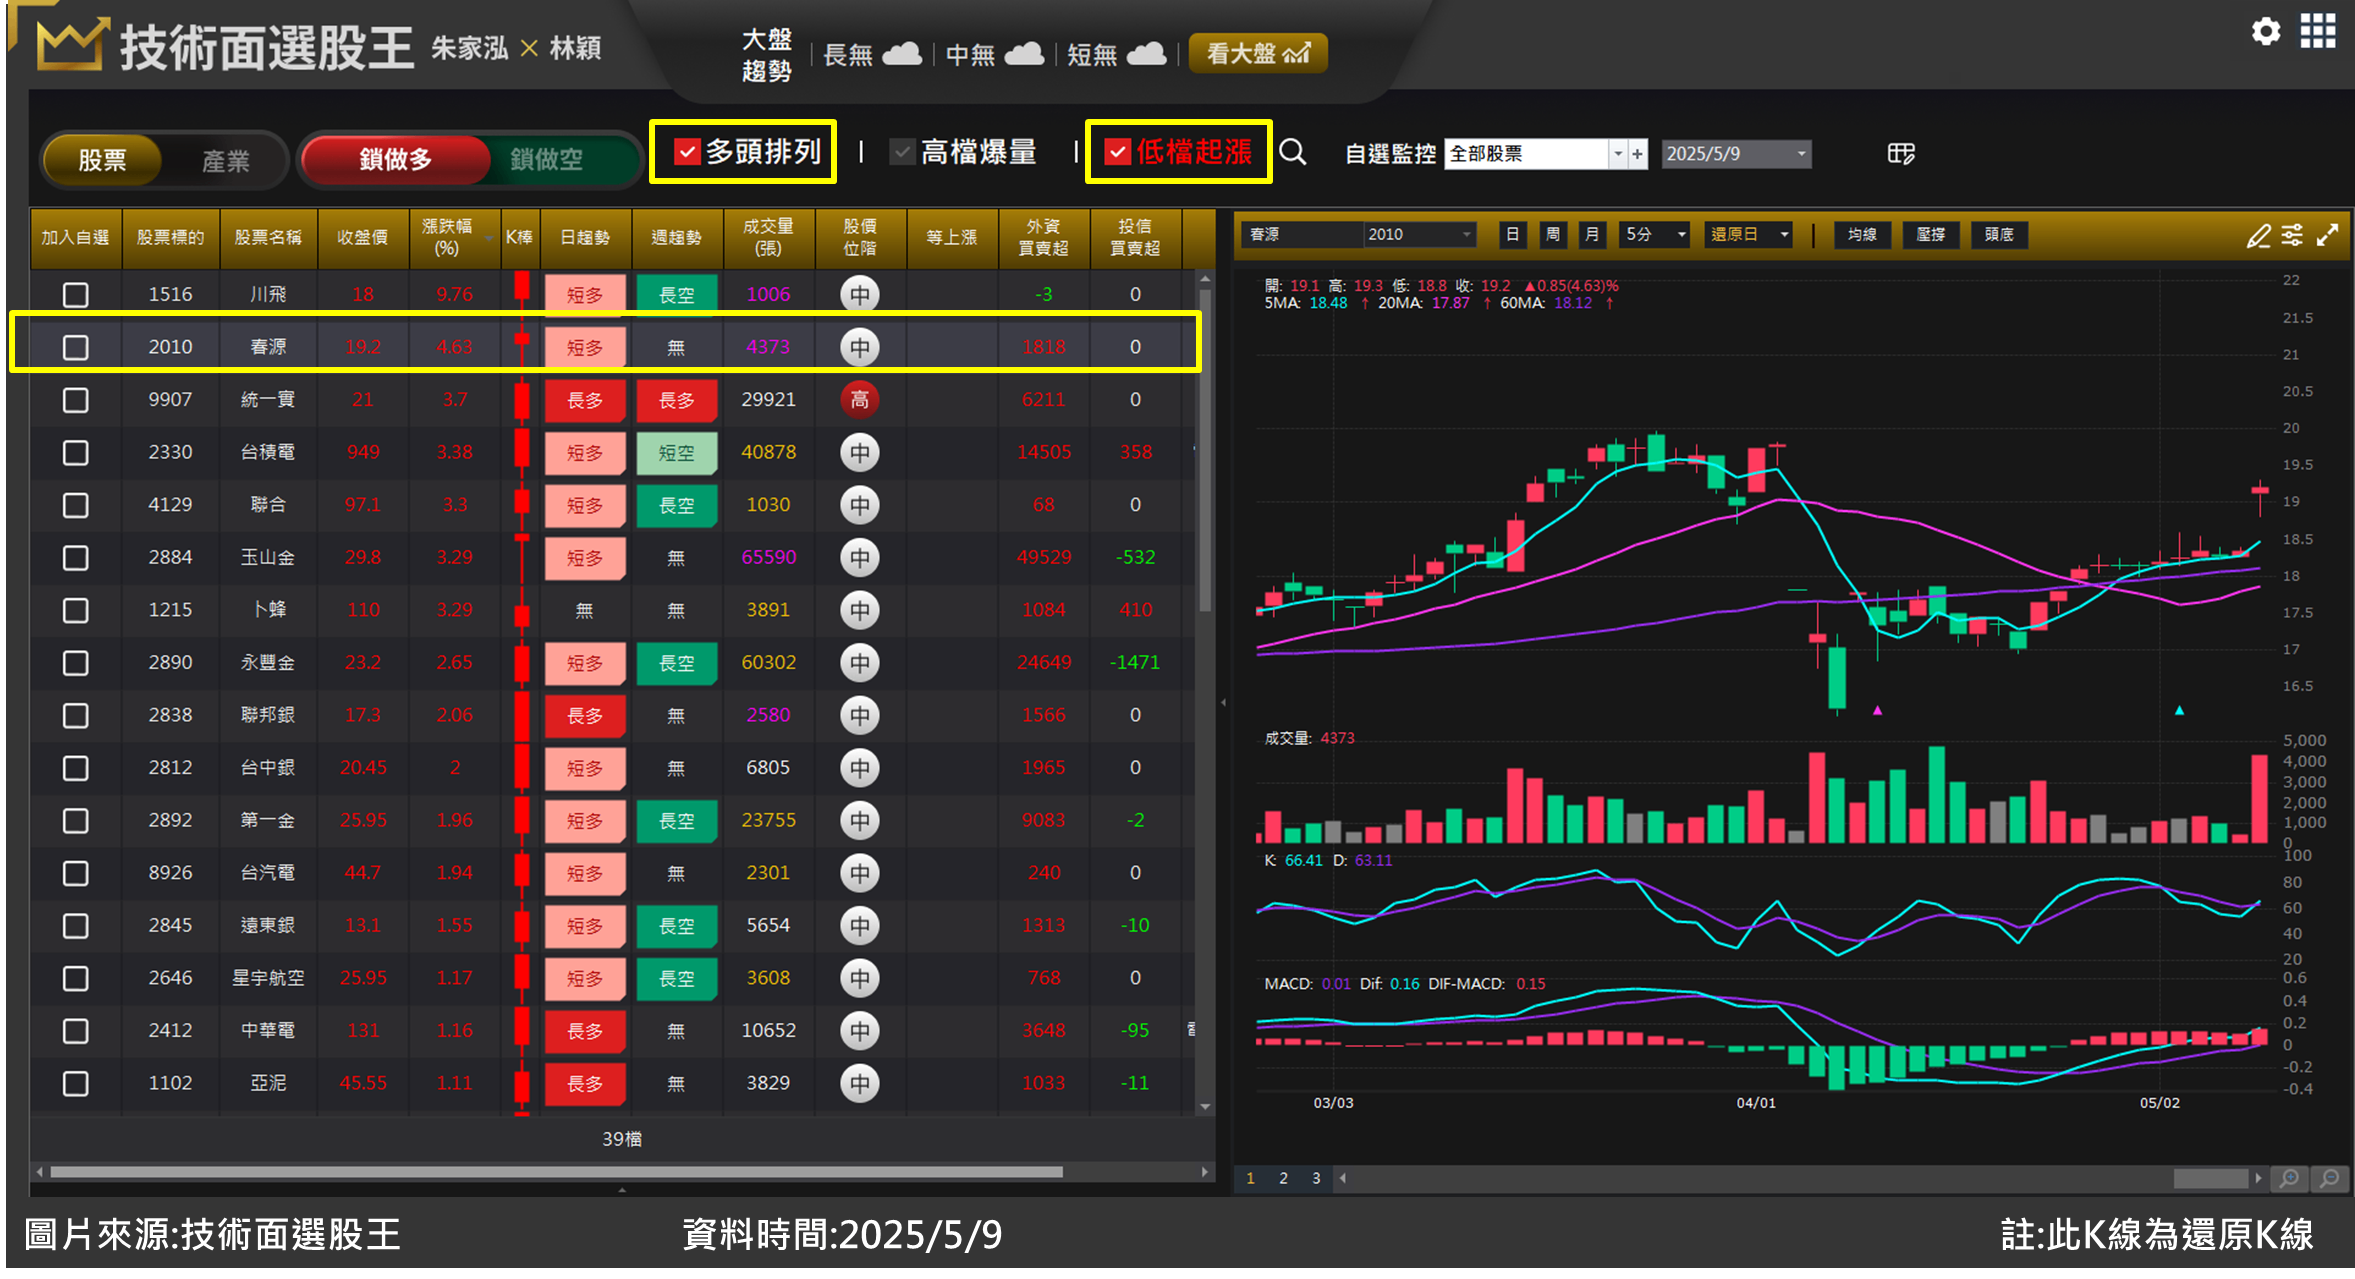Click the short-term trend cloud icon
The width and height of the screenshot is (2355, 1279).
pyautogui.click(x=1146, y=54)
